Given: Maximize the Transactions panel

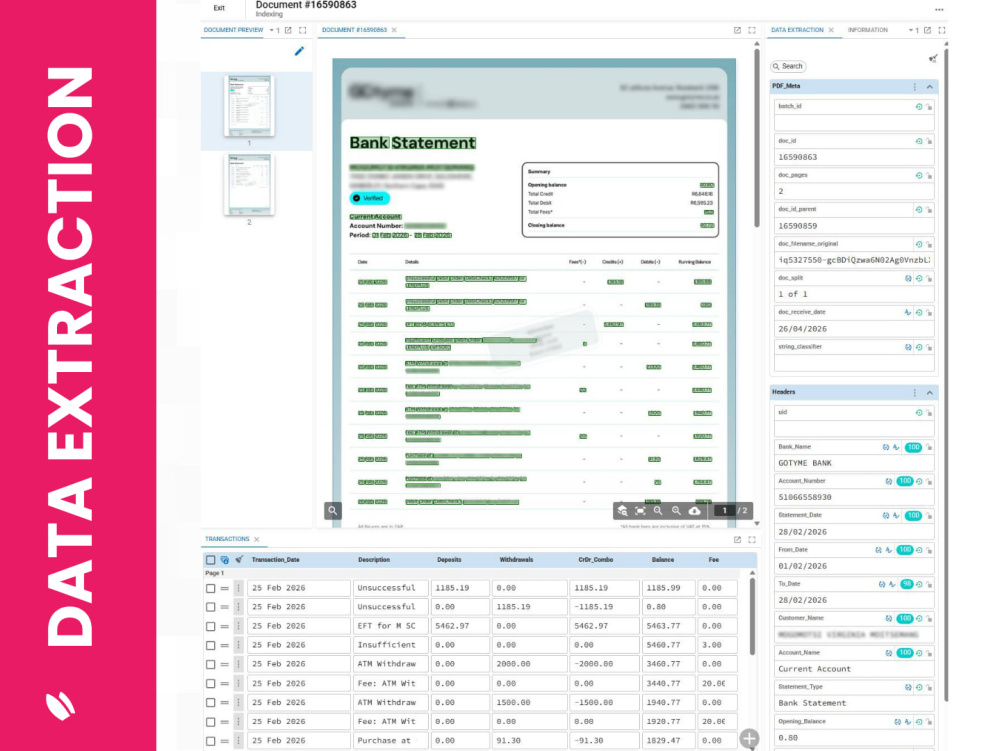Looking at the screenshot, I should pyautogui.click(x=752, y=539).
